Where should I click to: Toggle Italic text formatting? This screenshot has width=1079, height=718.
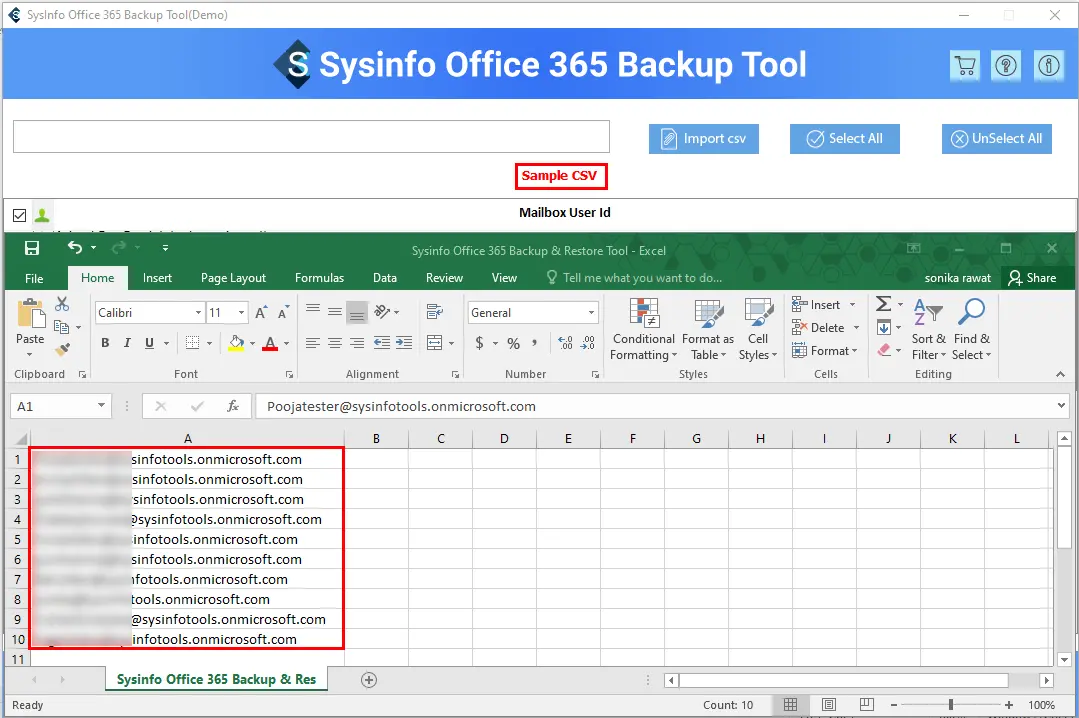127,343
